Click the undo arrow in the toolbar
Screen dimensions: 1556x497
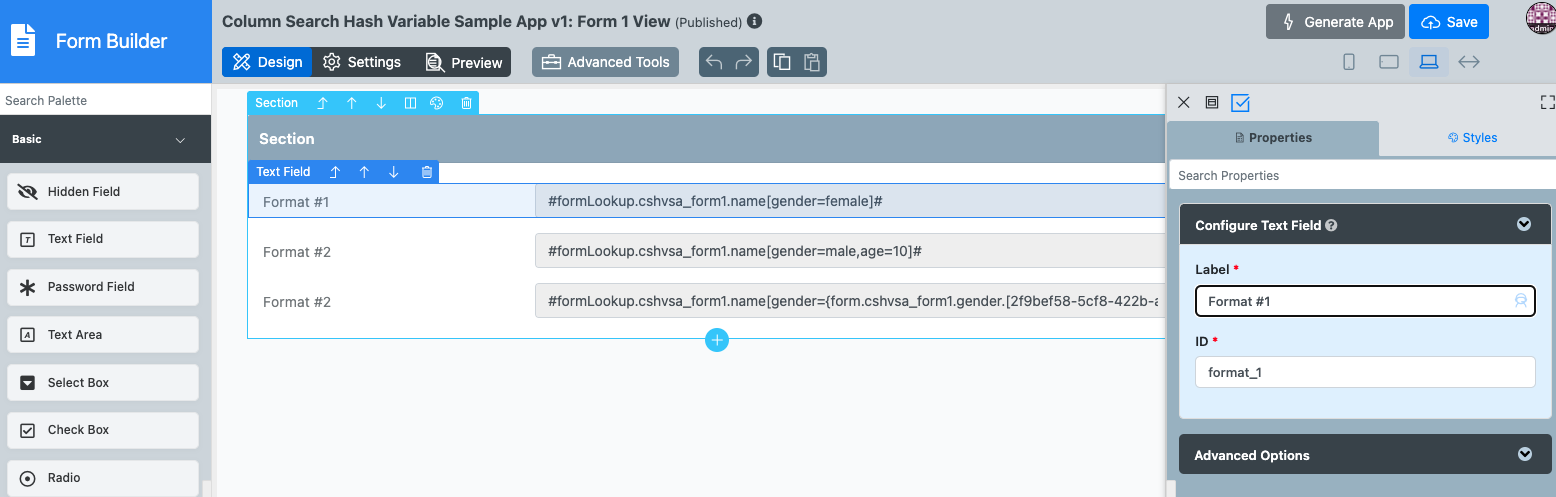click(x=714, y=62)
